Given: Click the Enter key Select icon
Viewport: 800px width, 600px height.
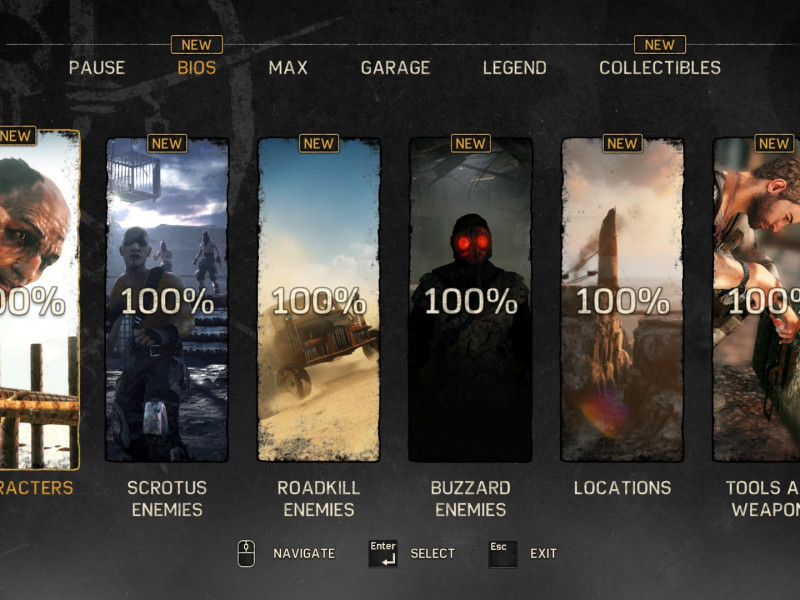Looking at the screenshot, I should pos(383,554).
